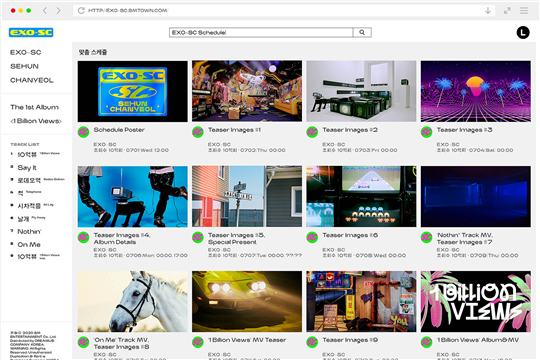
Task: Click the channel icon beside Teaser Images #9
Action: 312,342
